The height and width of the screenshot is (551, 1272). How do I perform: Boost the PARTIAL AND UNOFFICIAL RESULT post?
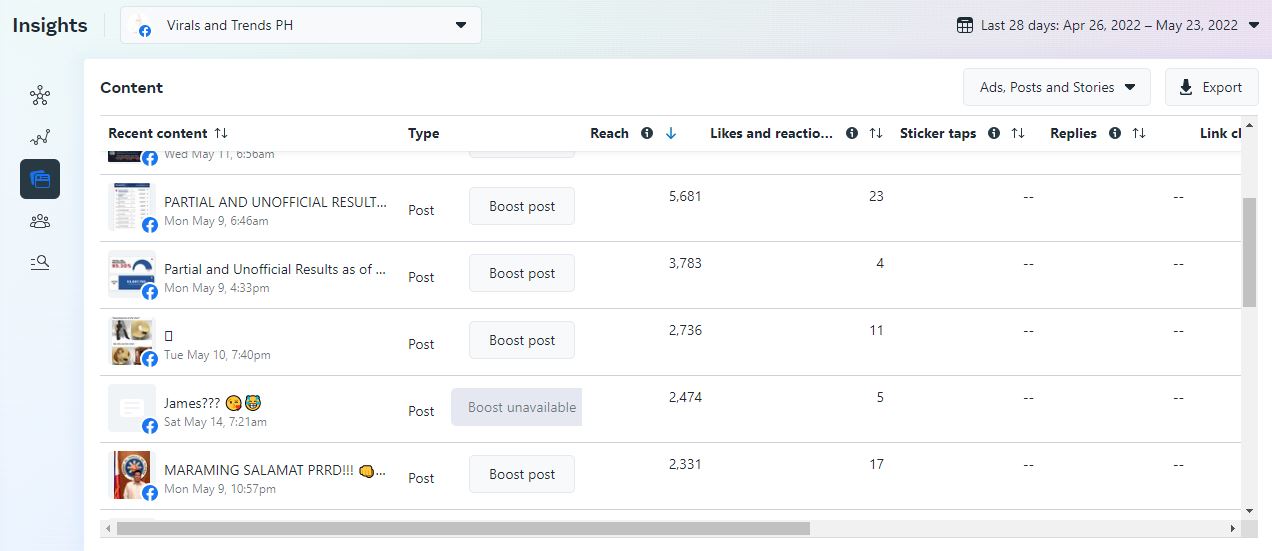[522, 206]
